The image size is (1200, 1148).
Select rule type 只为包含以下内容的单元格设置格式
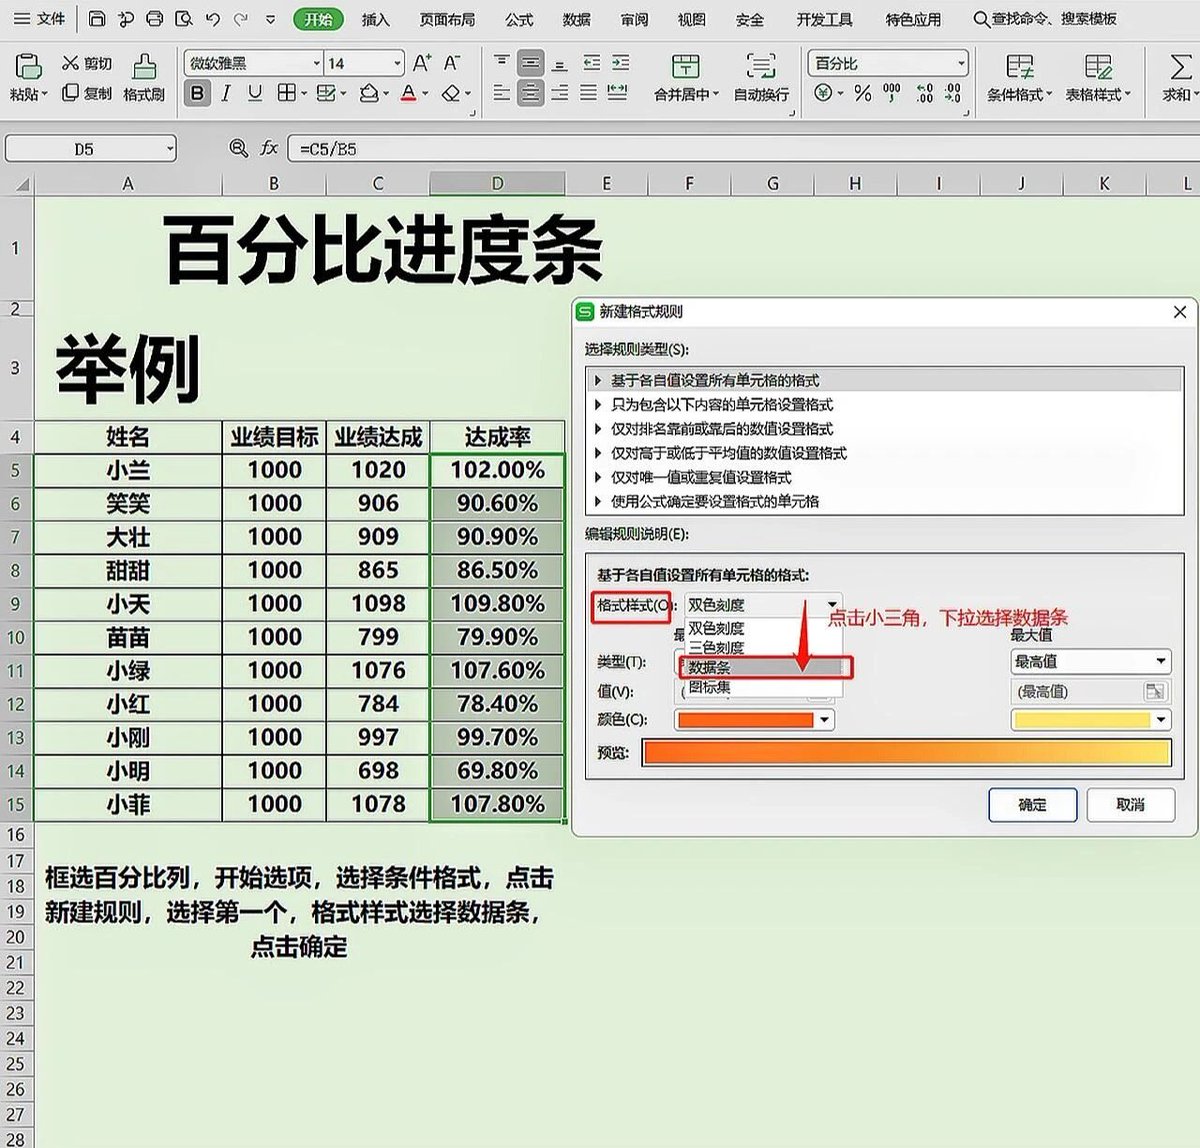click(884, 404)
